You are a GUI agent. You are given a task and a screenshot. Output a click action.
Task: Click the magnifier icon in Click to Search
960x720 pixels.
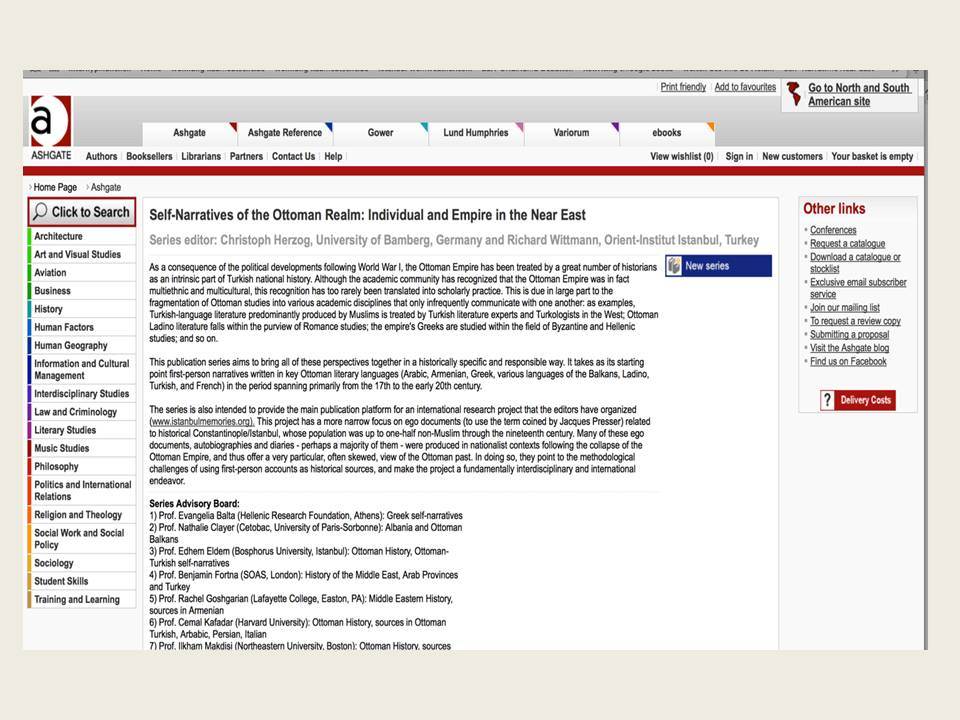(40, 212)
